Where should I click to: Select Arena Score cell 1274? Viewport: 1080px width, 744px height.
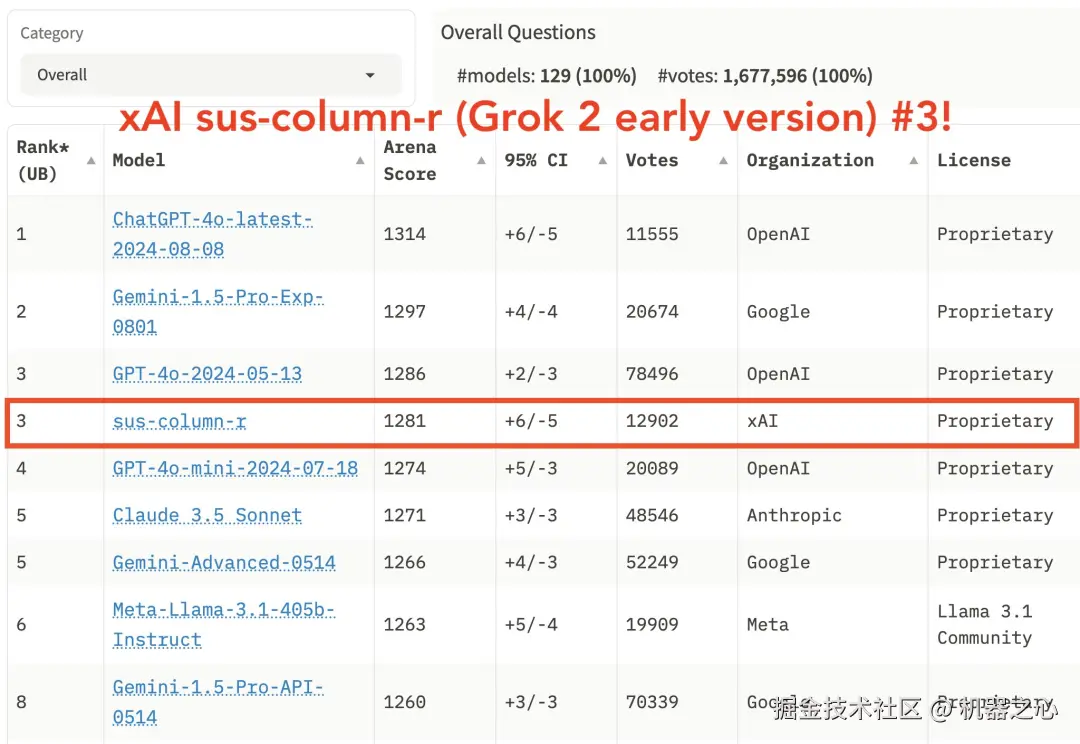(x=404, y=468)
